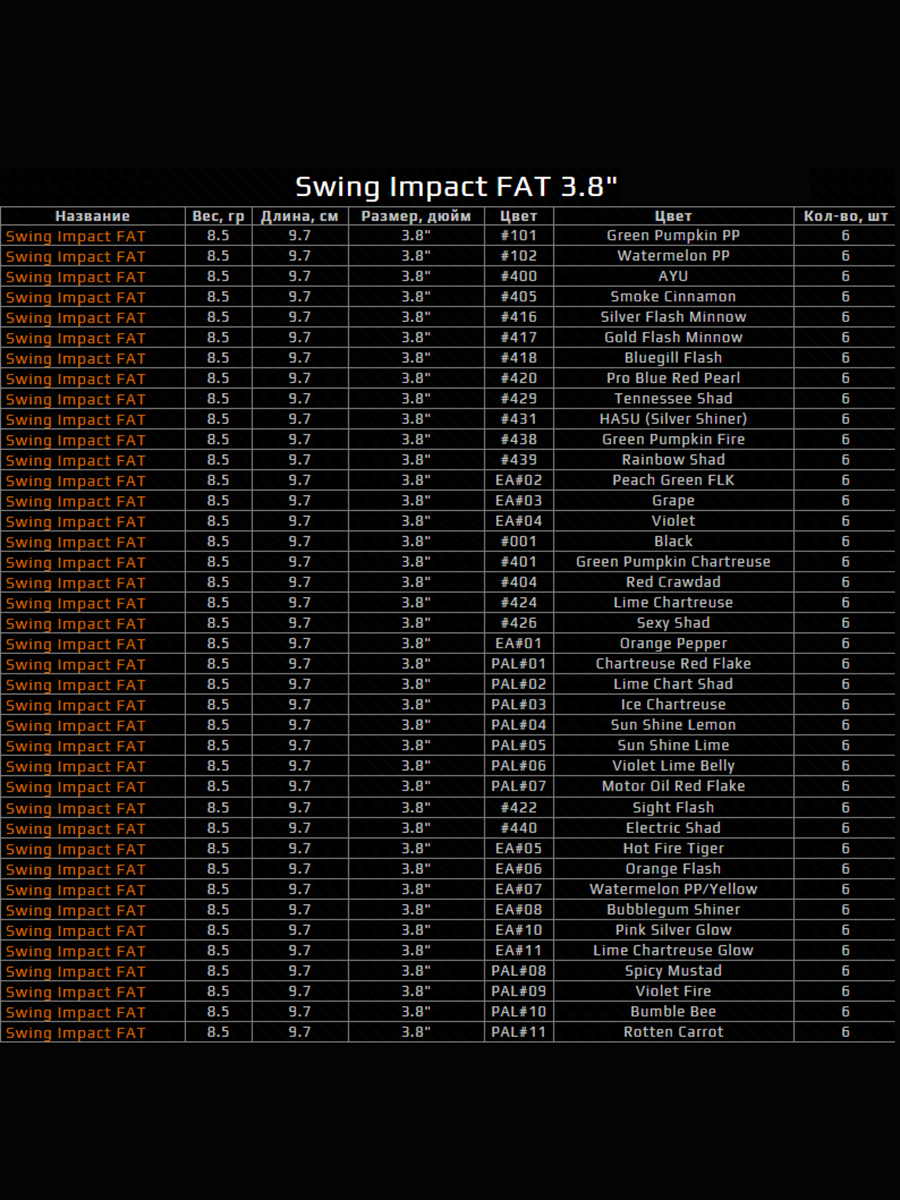This screenshot has height=1200, width=900.
Task: Click the 'Orange Flash' cell
Action: pos(674,869)
